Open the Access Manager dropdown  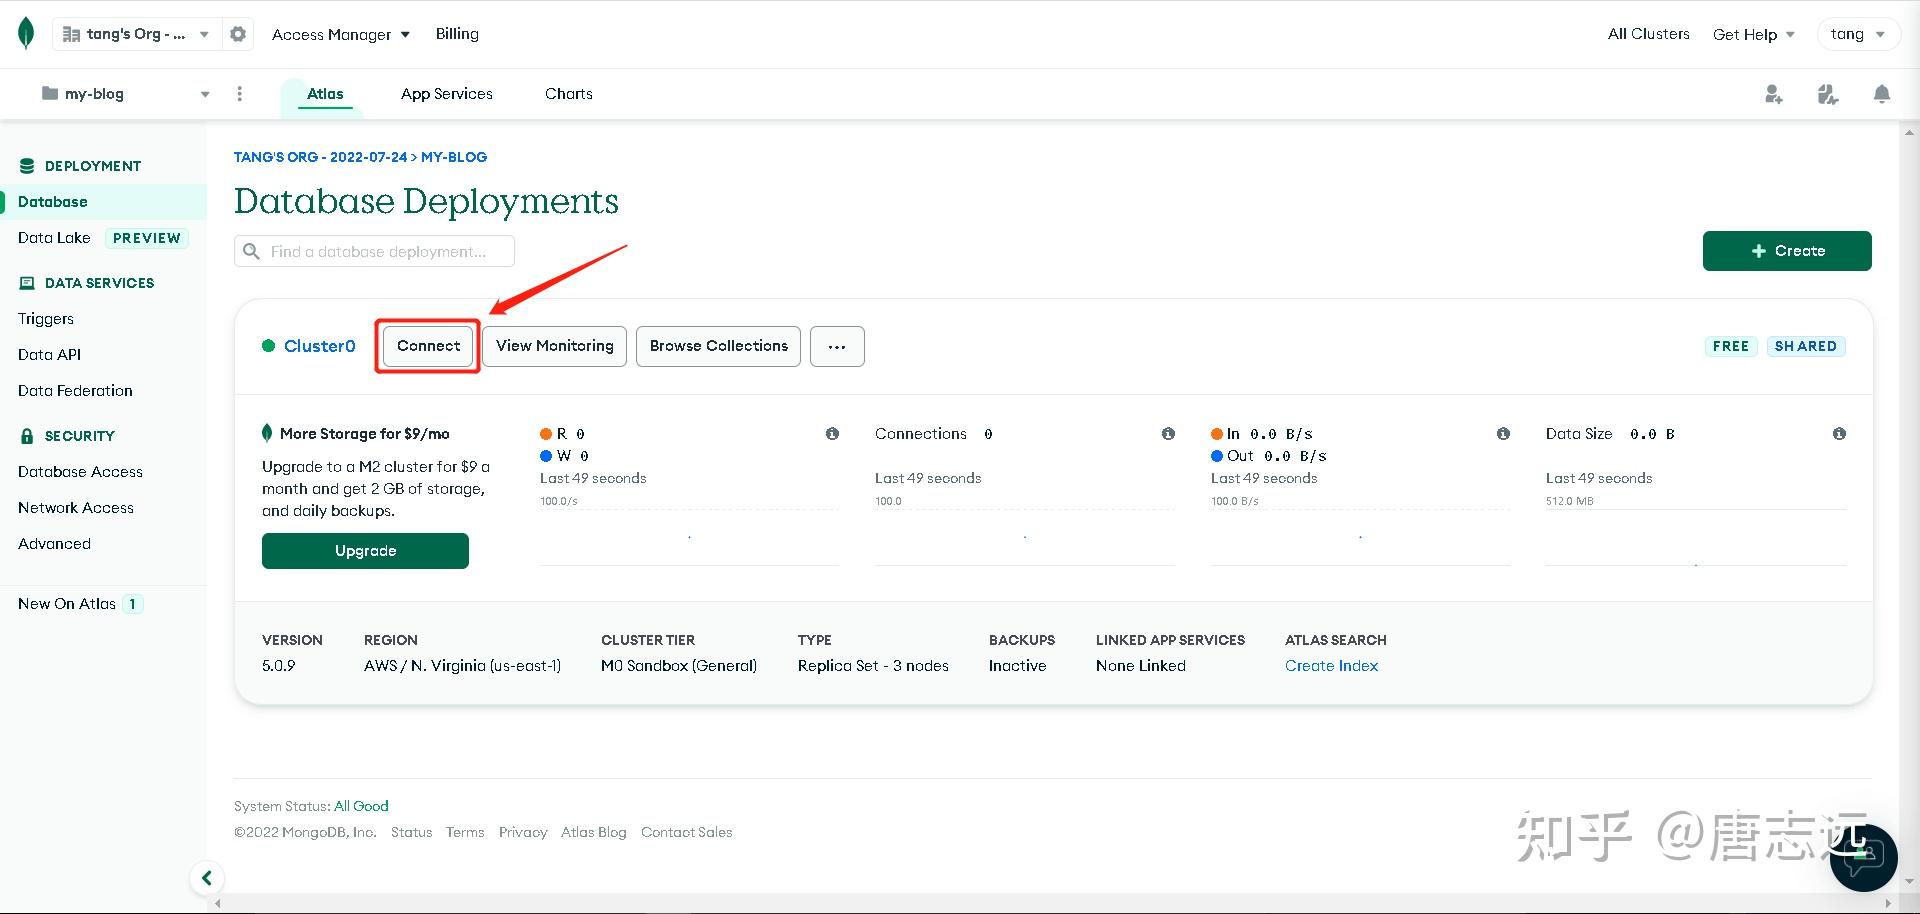[x=340, y=34]
